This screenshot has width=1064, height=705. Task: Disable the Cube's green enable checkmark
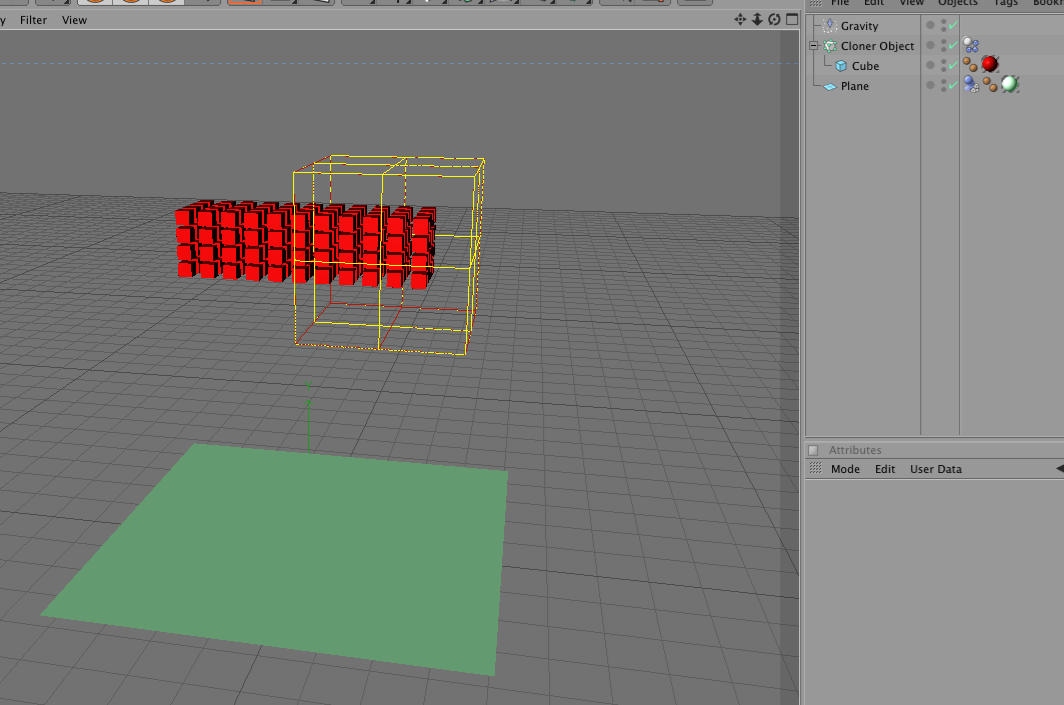(x=953, y=66)
